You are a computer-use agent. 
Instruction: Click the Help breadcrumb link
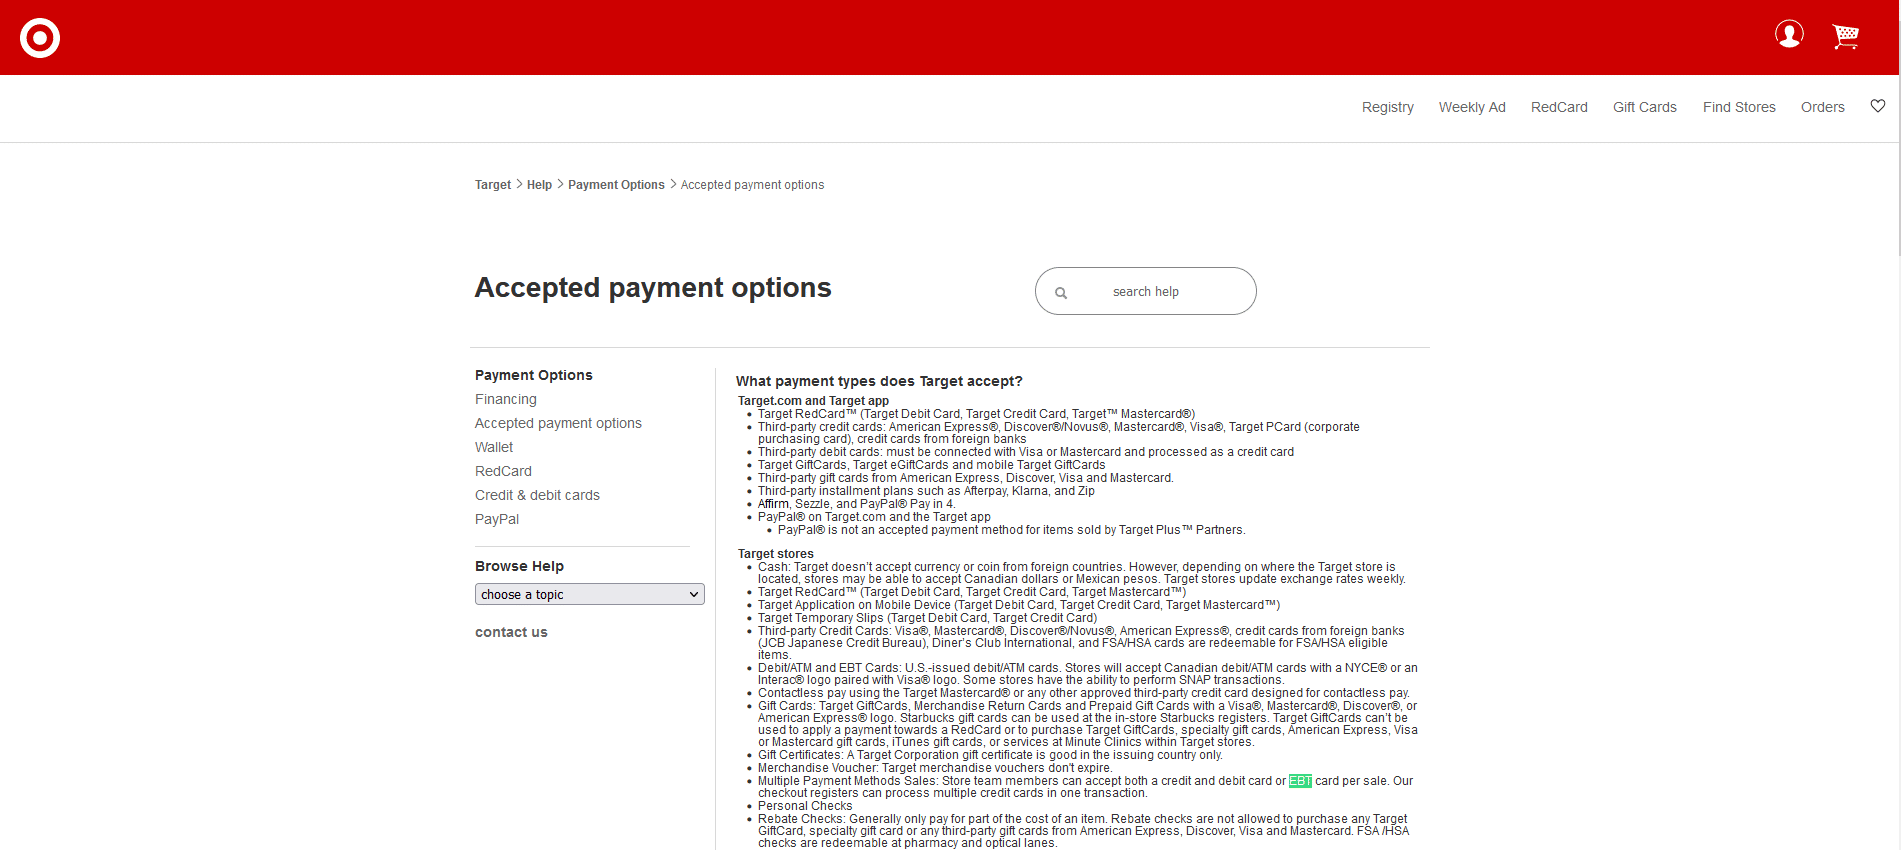(x=539, y=185)
